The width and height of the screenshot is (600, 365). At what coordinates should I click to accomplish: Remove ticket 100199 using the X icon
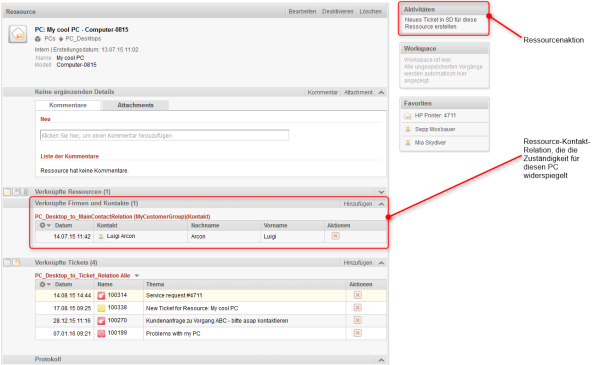(357, 333)
